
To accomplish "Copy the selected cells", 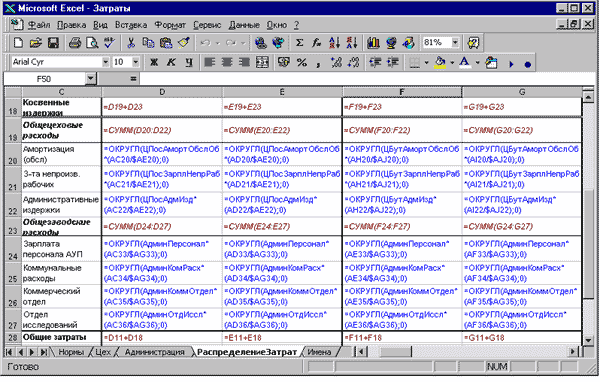I will [x=148, y=42].
